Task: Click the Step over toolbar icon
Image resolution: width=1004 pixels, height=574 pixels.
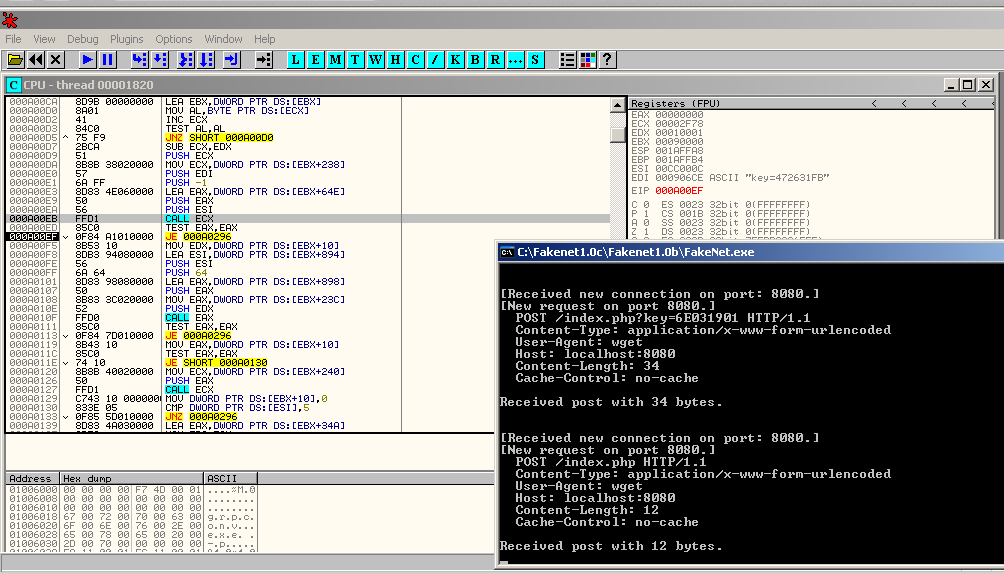Action: [x=160, y=60]
